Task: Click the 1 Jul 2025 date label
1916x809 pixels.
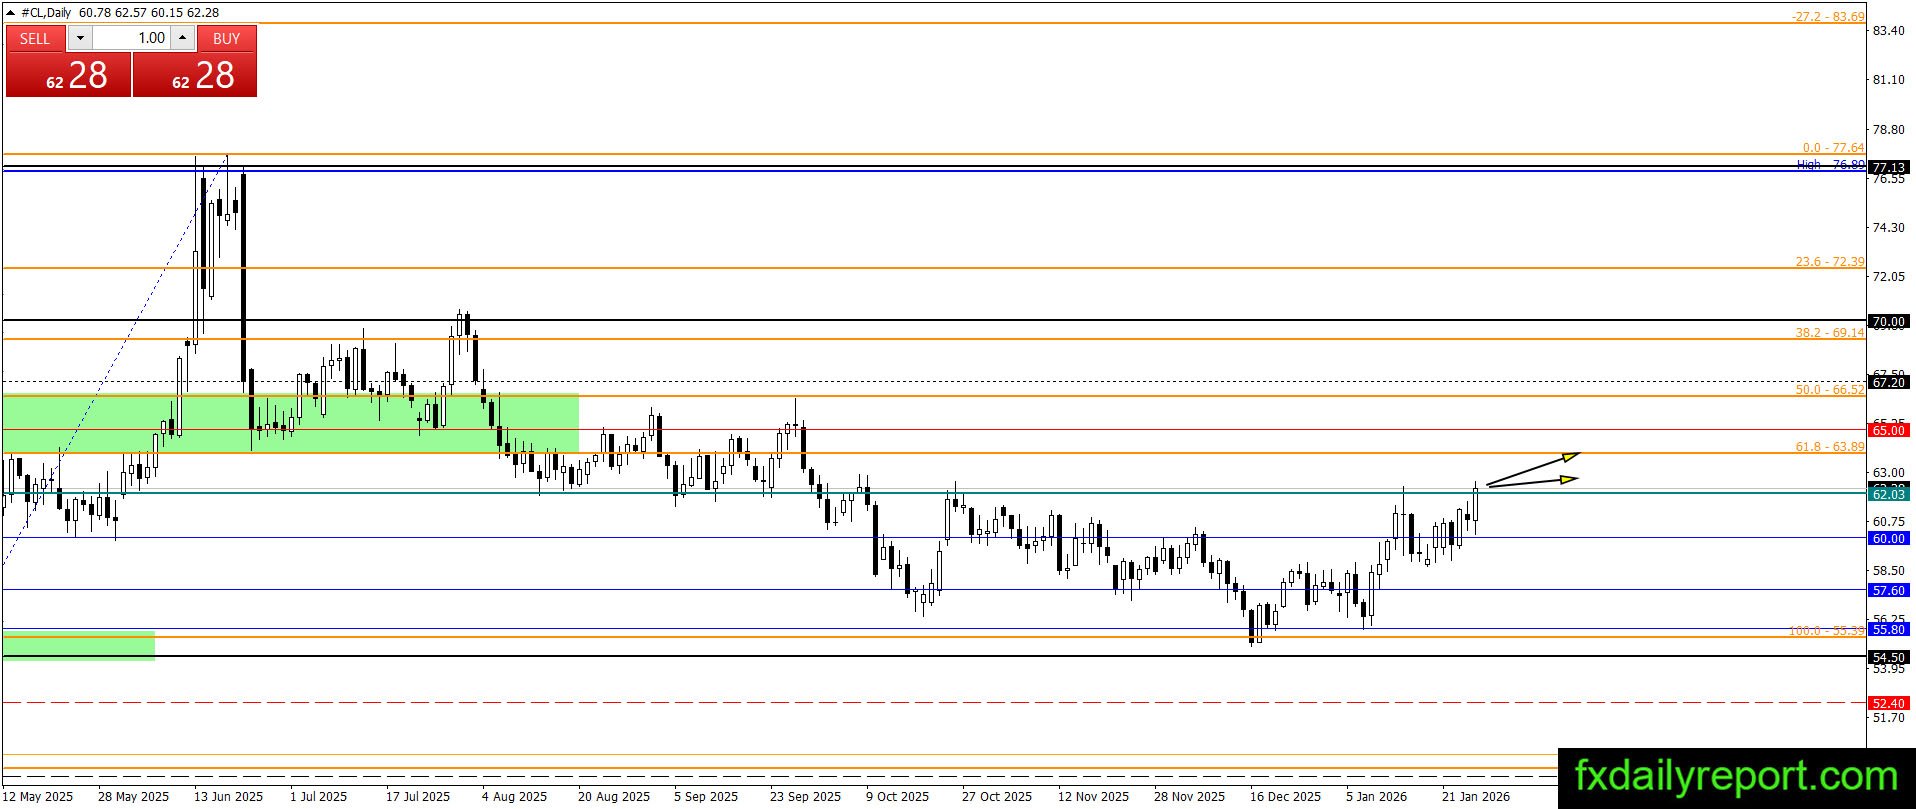Action: pyautogui.click(x=319, y=797)
